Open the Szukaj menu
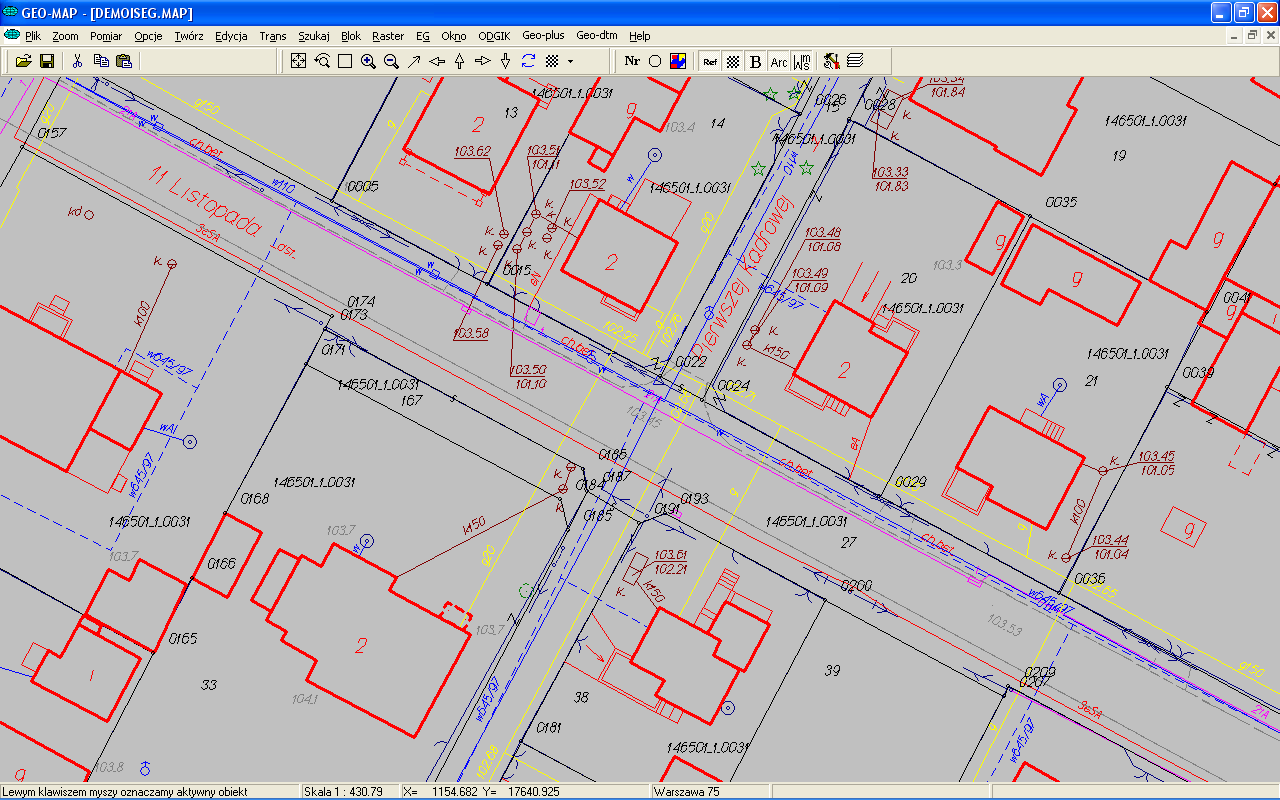The height and width of the screenshot is (800, 1280). coord(314,36)
